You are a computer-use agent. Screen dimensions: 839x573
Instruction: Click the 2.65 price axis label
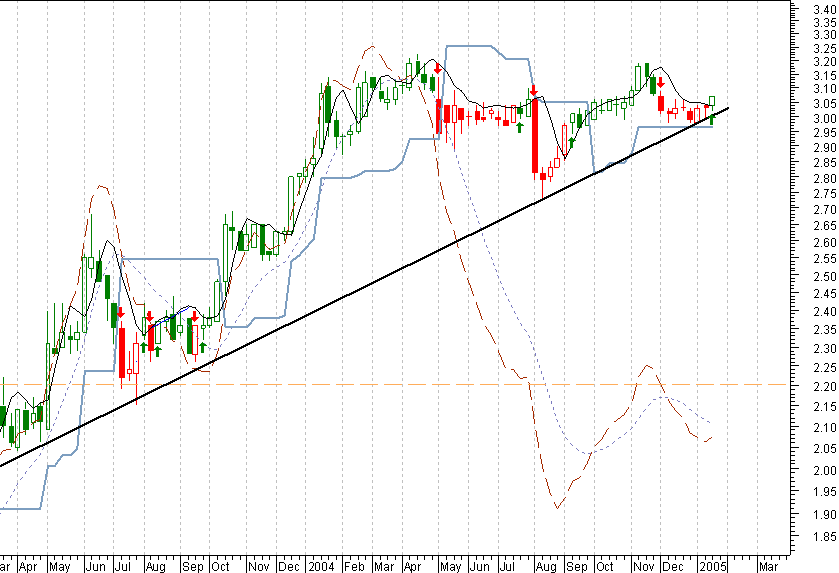pyautogui.click(x=825, y=226)
